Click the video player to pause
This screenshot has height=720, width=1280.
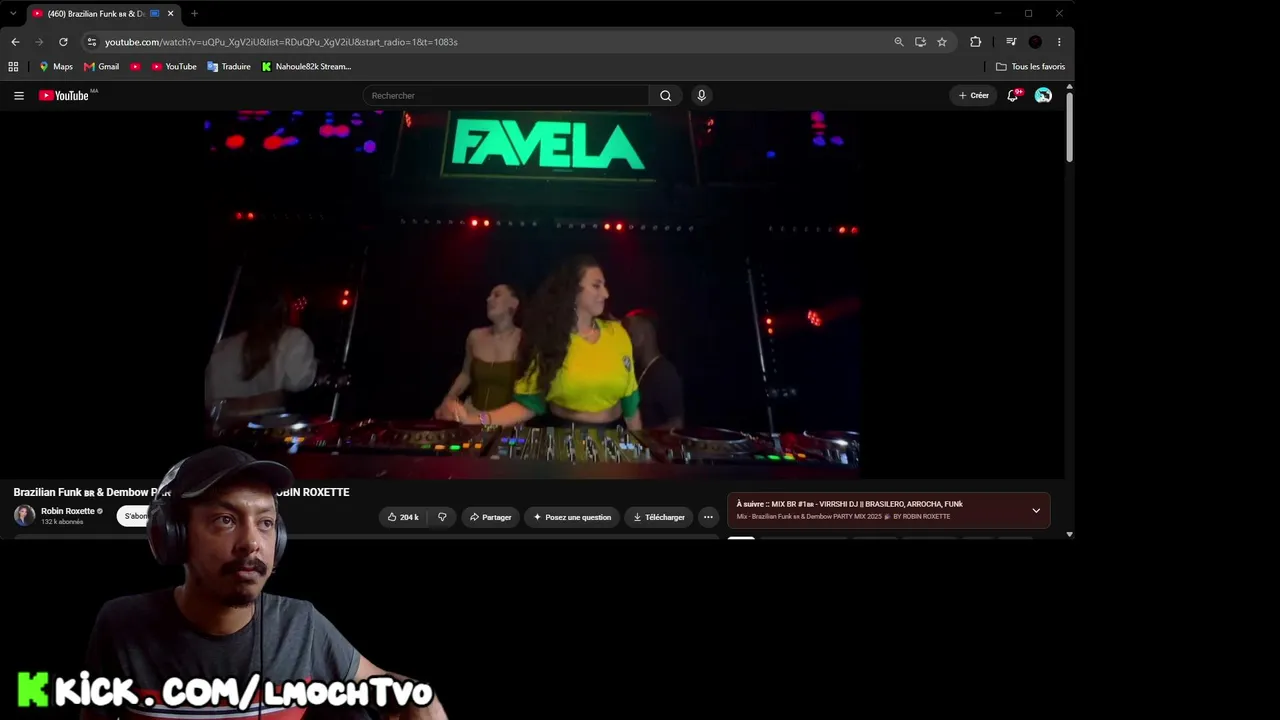point(533,294)
